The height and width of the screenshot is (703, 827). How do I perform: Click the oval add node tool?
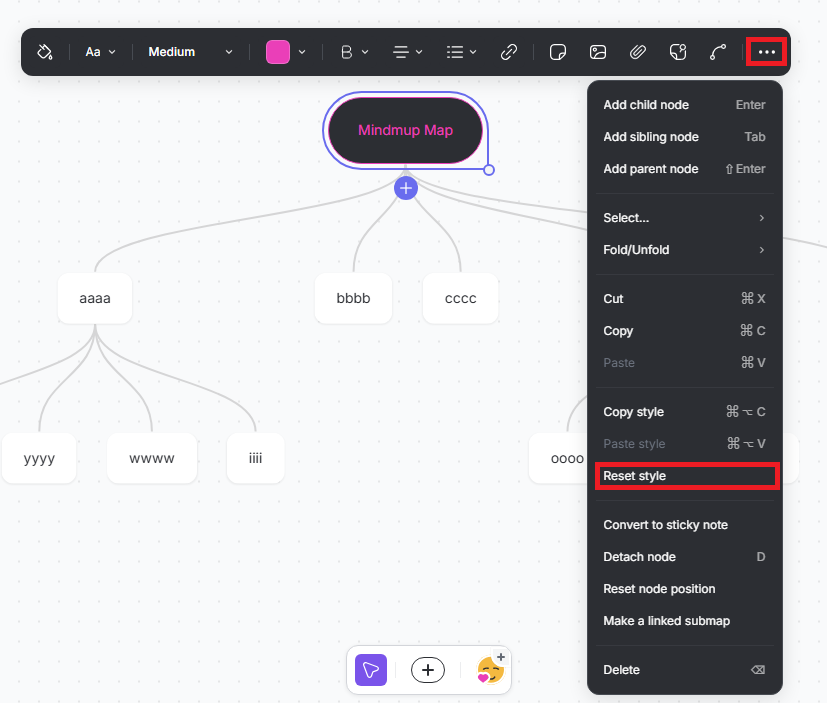[428, 670]
